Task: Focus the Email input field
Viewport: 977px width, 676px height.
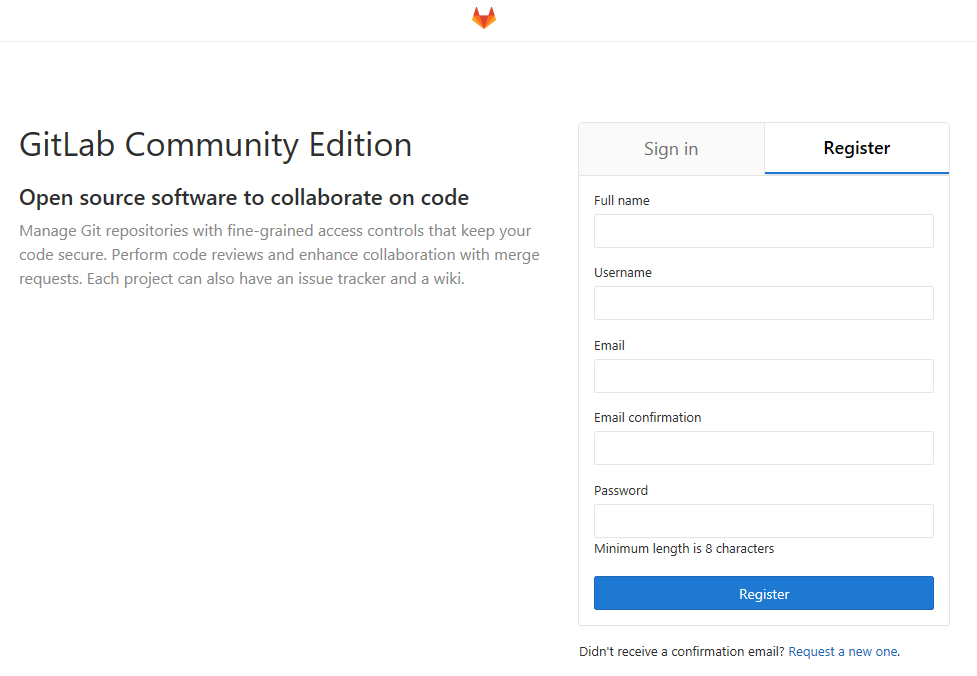Action: [x=764, y=376]
